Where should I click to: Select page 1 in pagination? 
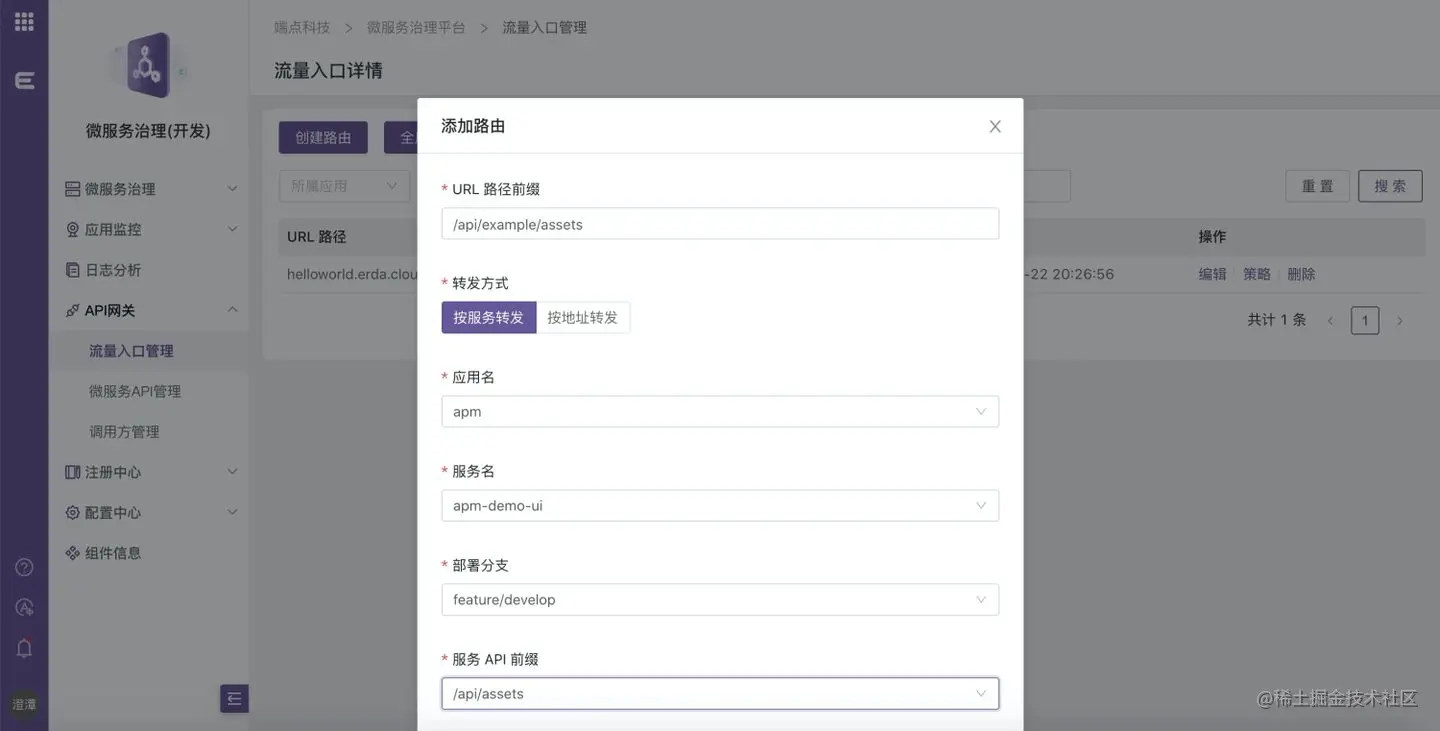coord(1365,320)
